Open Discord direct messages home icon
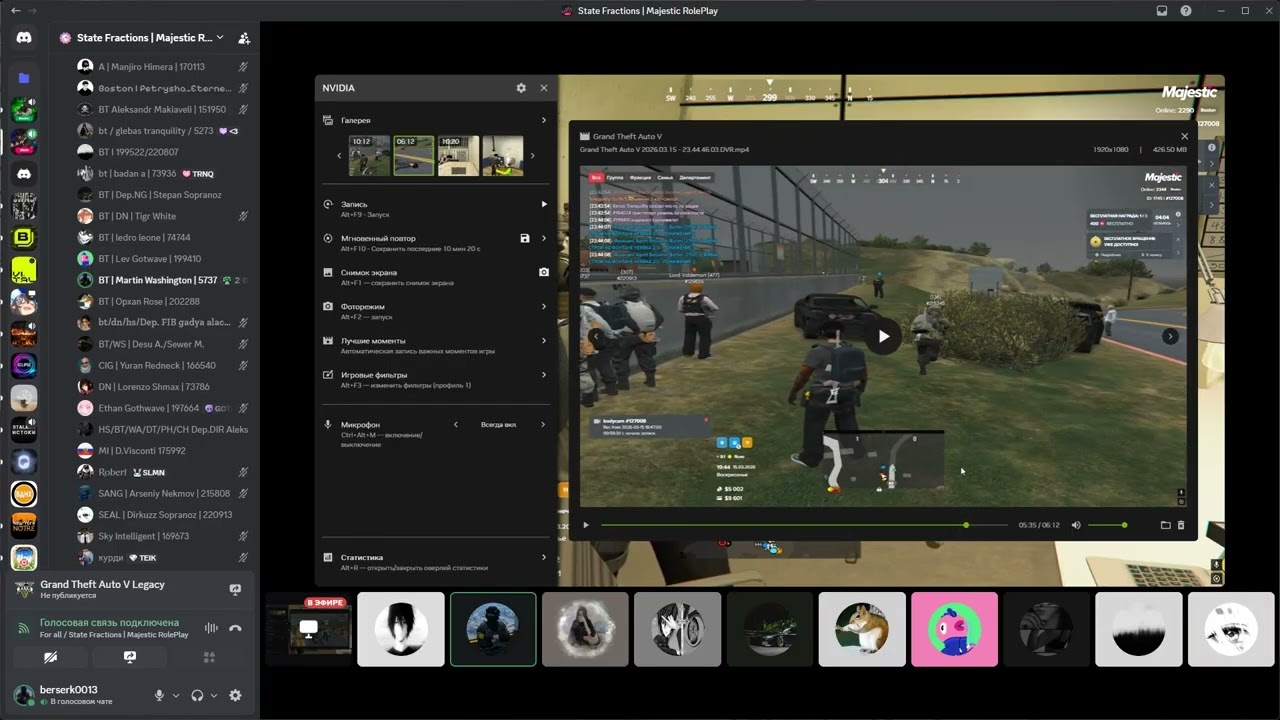 point(24,38)
